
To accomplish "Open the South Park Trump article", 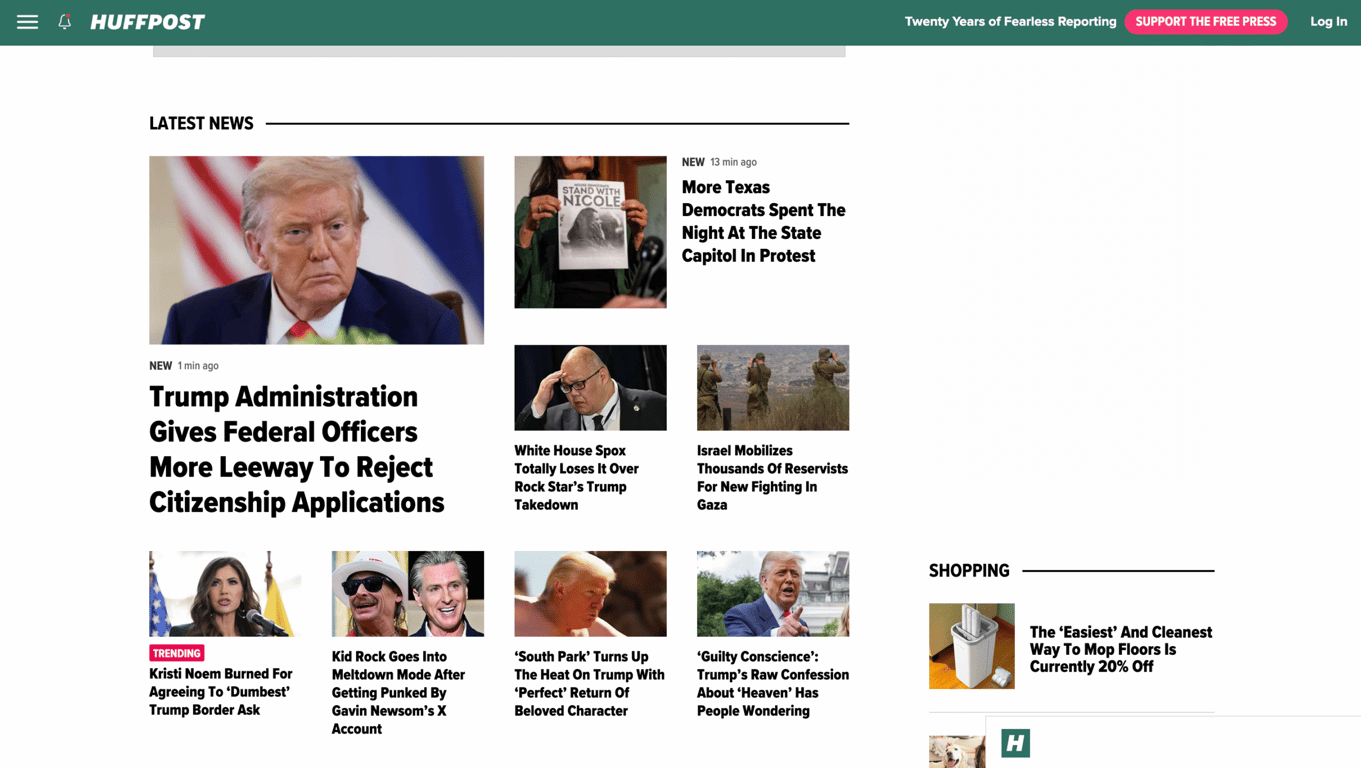I will 589,683.
